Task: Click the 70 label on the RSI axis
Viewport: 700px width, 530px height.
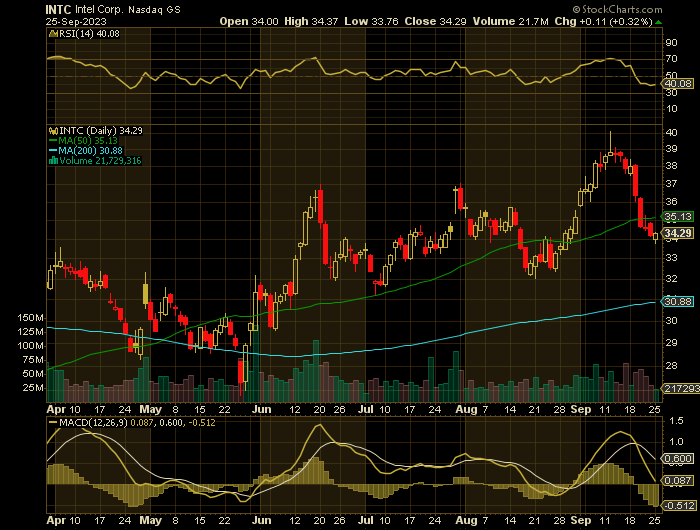Action: point(671,59)
